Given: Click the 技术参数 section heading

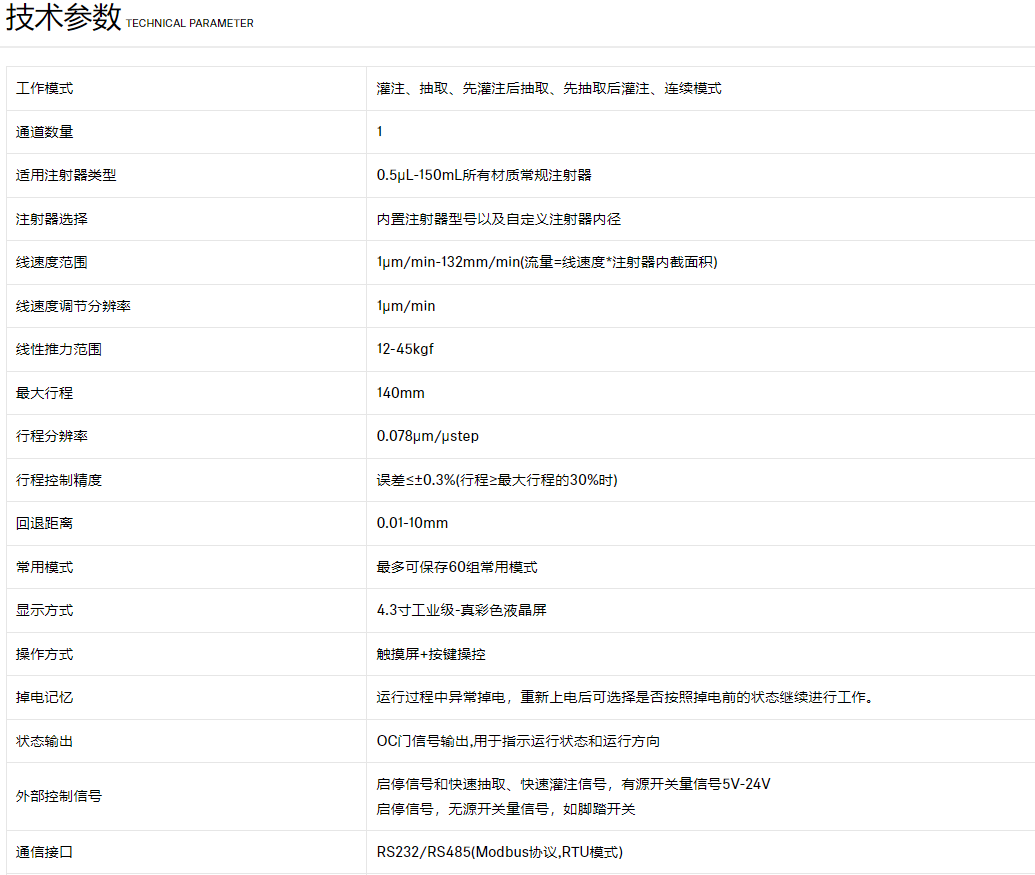Looking at the screenshot, I should pyautogui.click(x=64, y=18).
